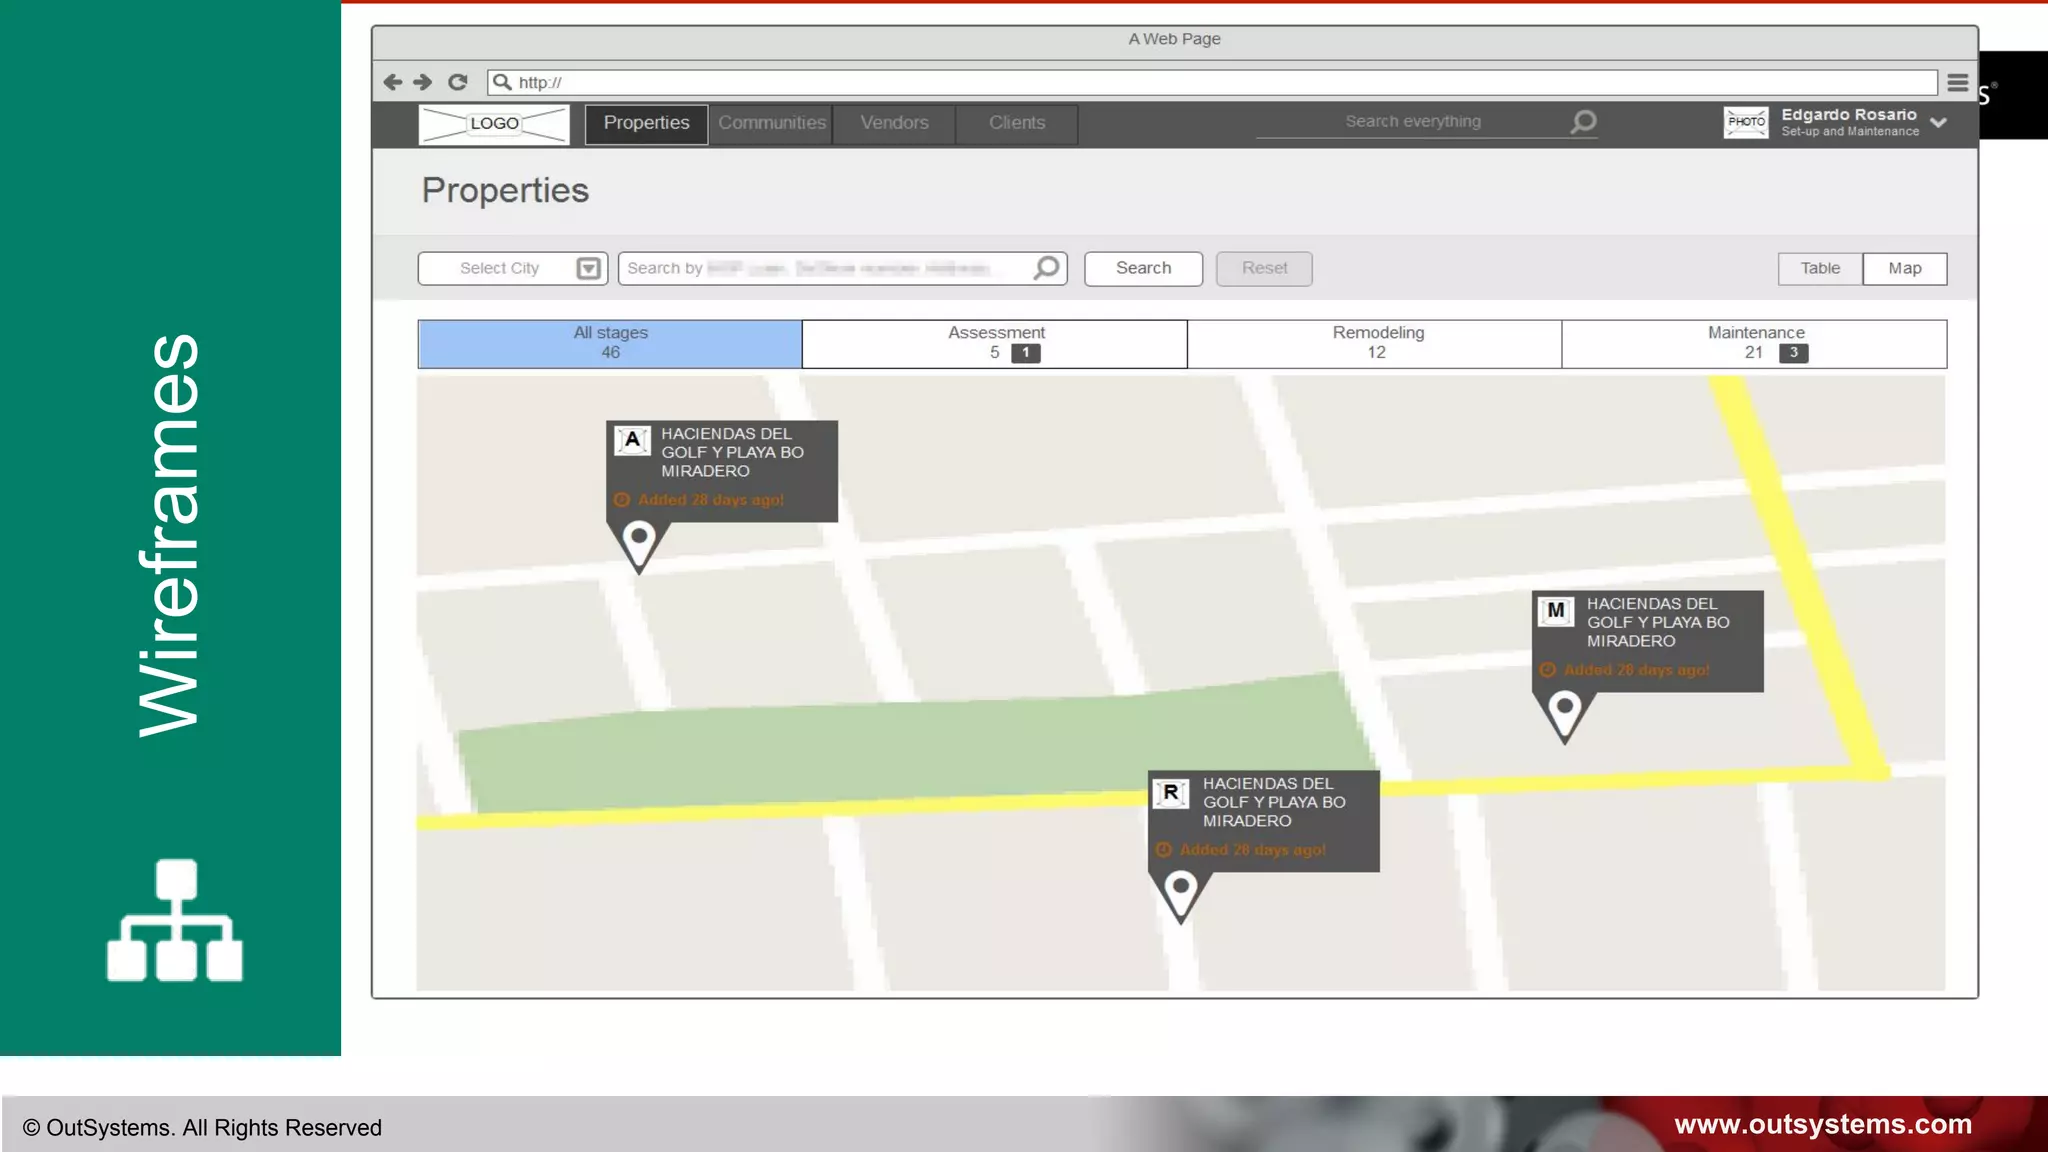The image size is (2048, 1152).
Task: Click the global search magnifier icon
Action: pos(1584,122)
